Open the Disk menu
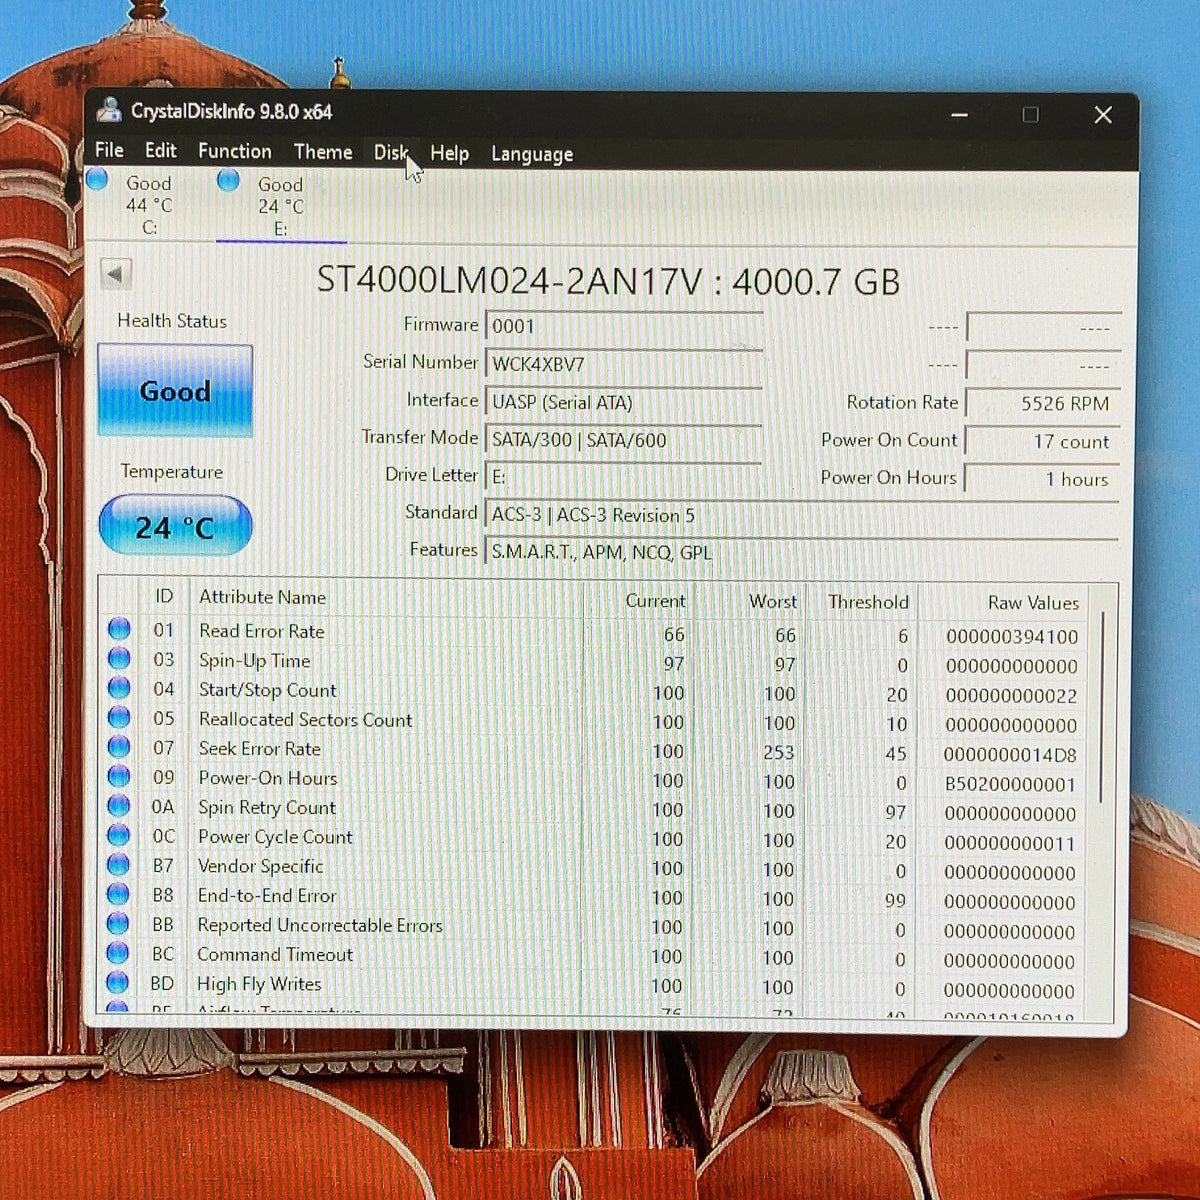This screenshot has height=1200, width=1200. pyautogui.click(x=390, y=152)
